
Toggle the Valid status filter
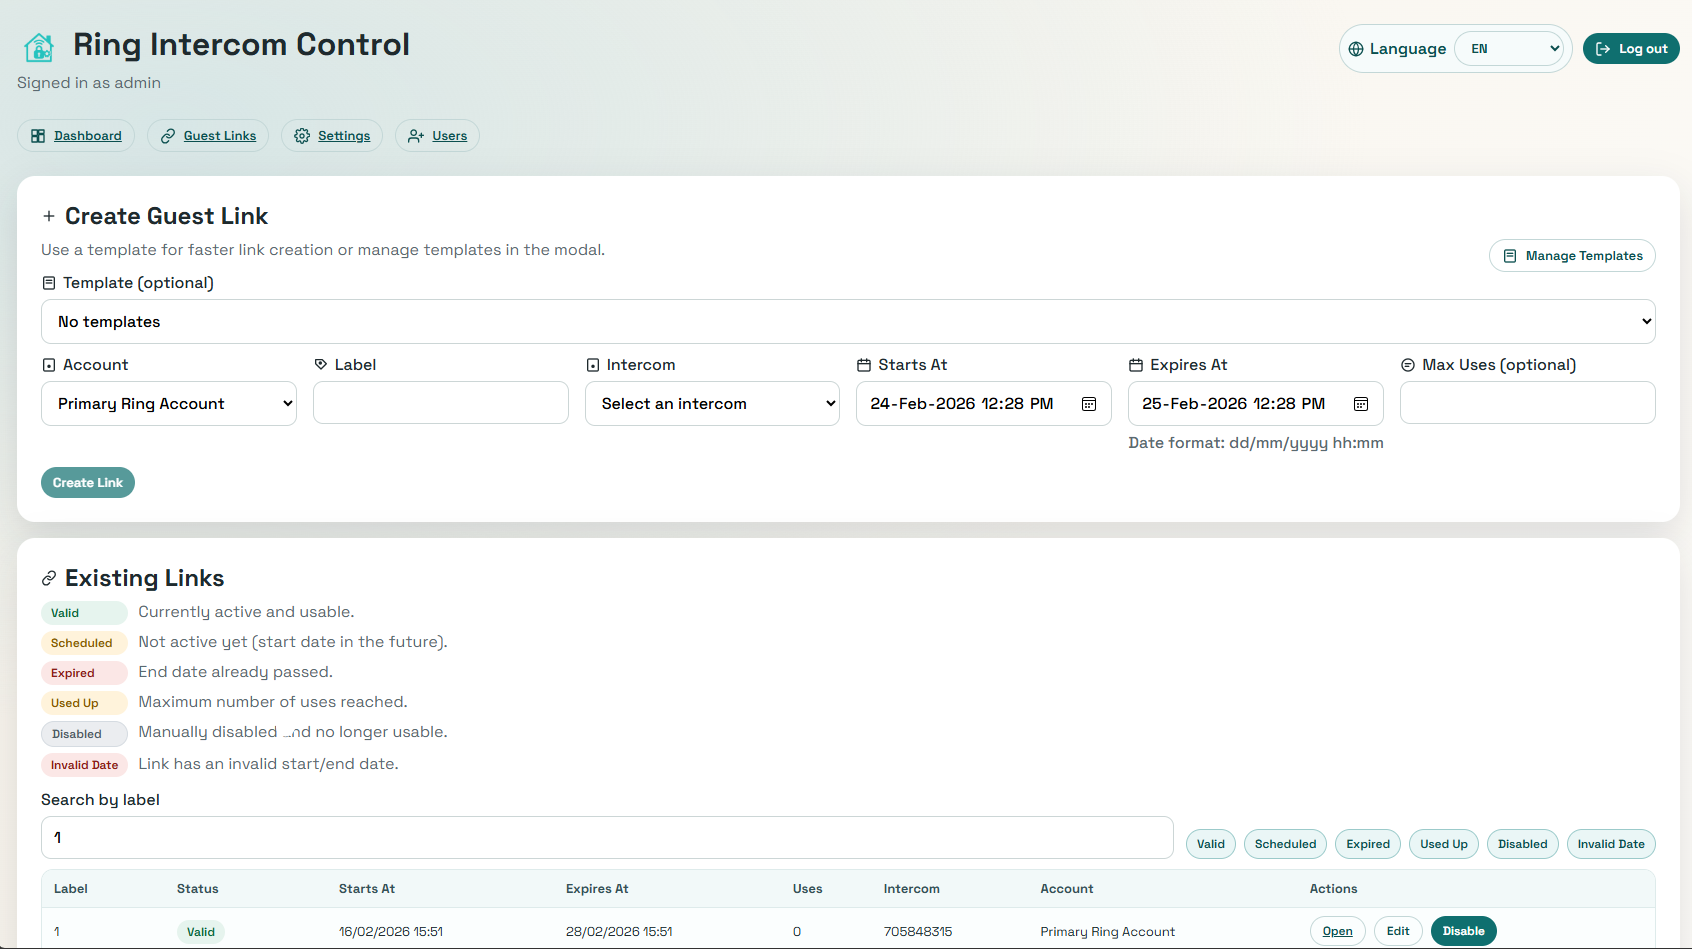click(x=1210, y=844)
